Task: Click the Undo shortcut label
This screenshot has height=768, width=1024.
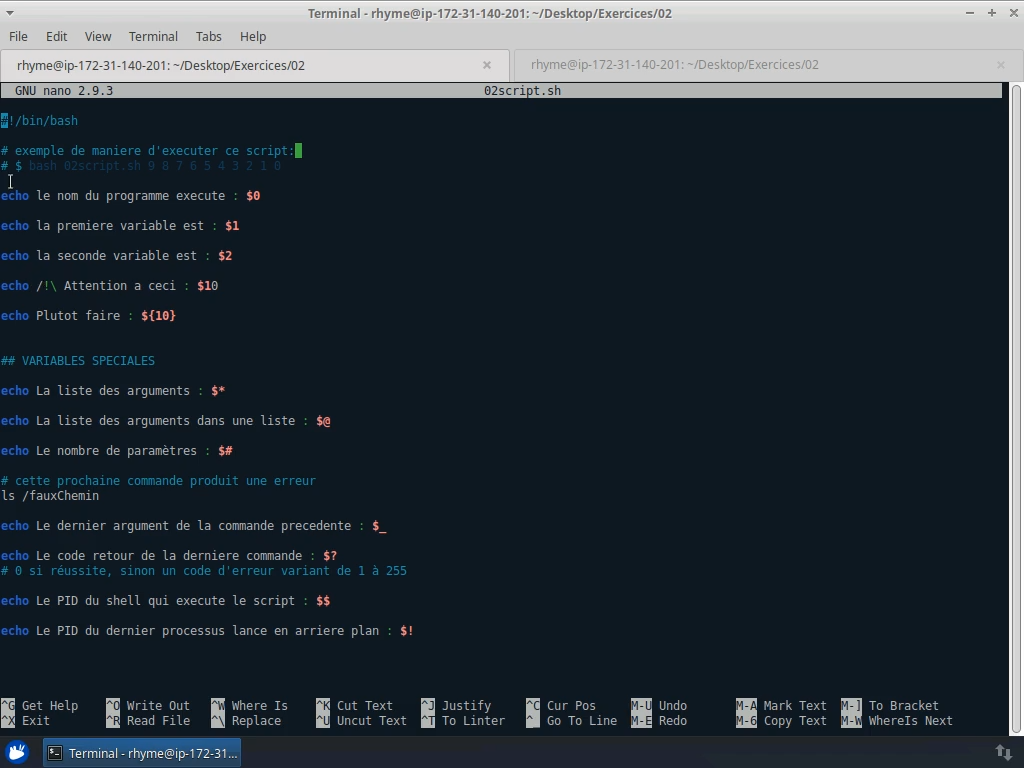Action: pyautogui.click(x=673, y=705)
